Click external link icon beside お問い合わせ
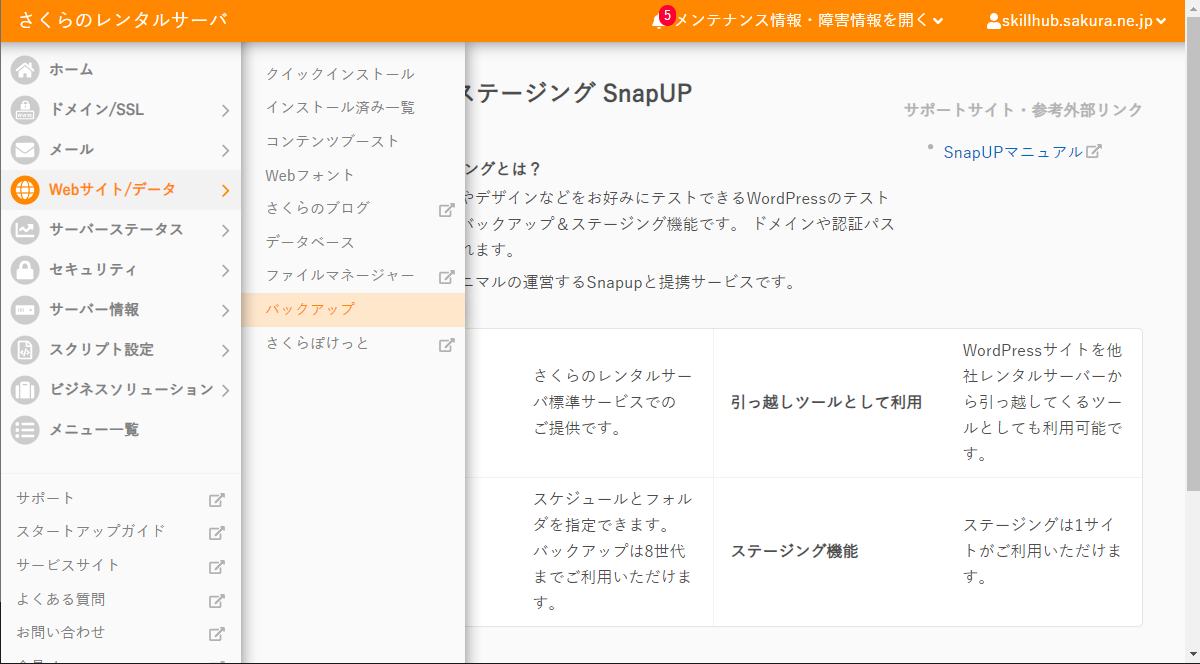The height and width of the screenshot is (664, 1200). pos(216,634)
